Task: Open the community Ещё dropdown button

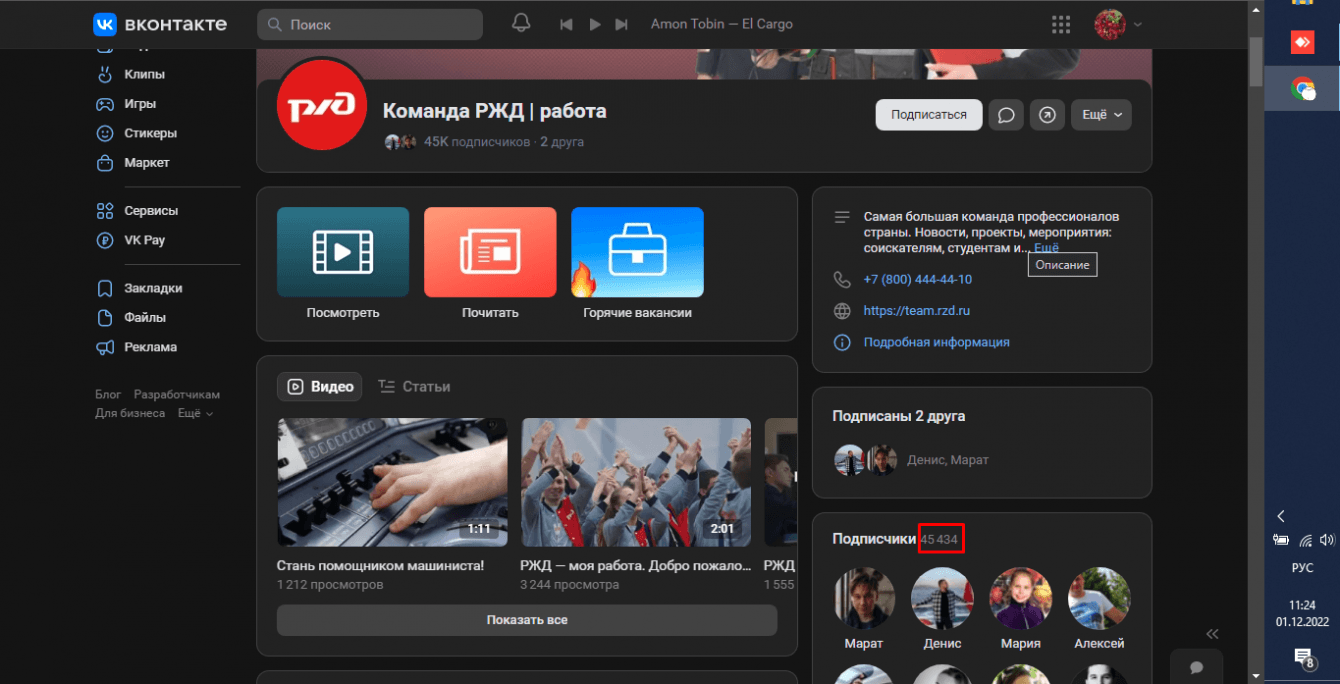Action: point(1101,115)
